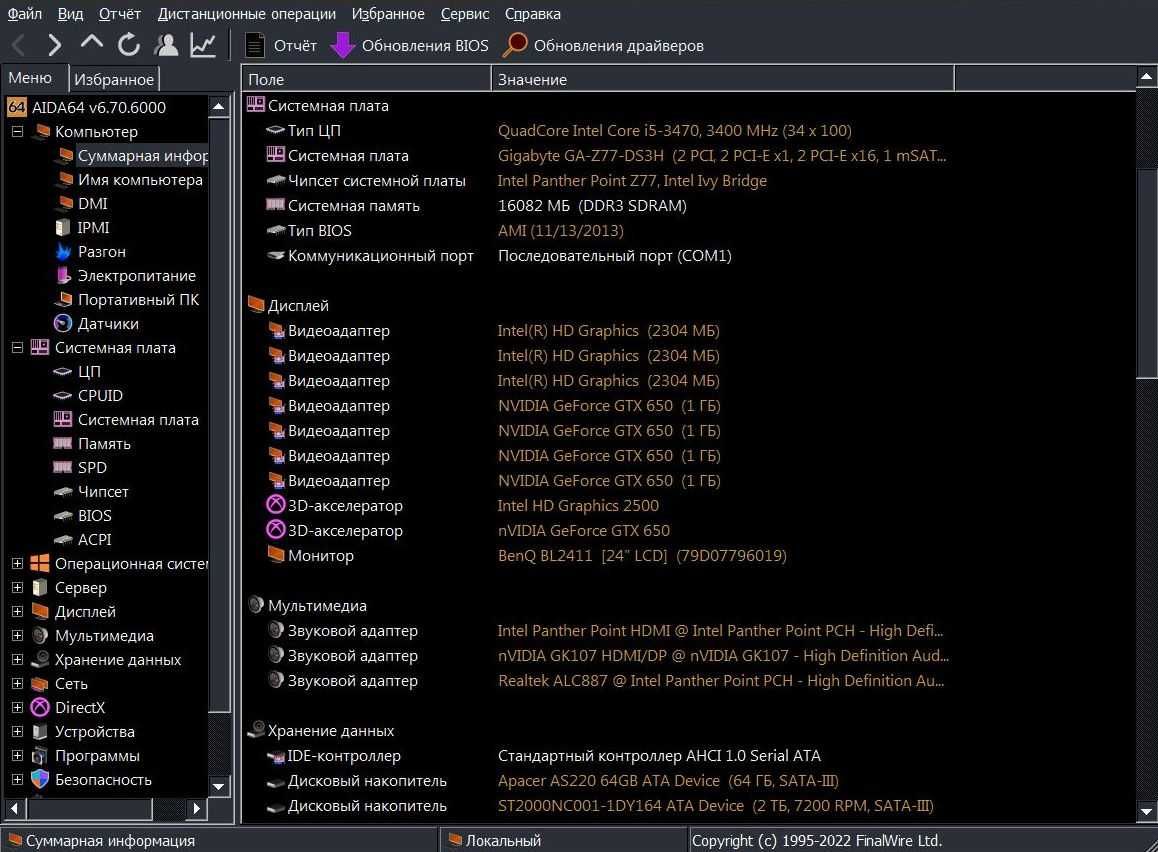
Task: Click the QuadCore Intel Core i5-3470 link
Action: click(x=674, y=131)
